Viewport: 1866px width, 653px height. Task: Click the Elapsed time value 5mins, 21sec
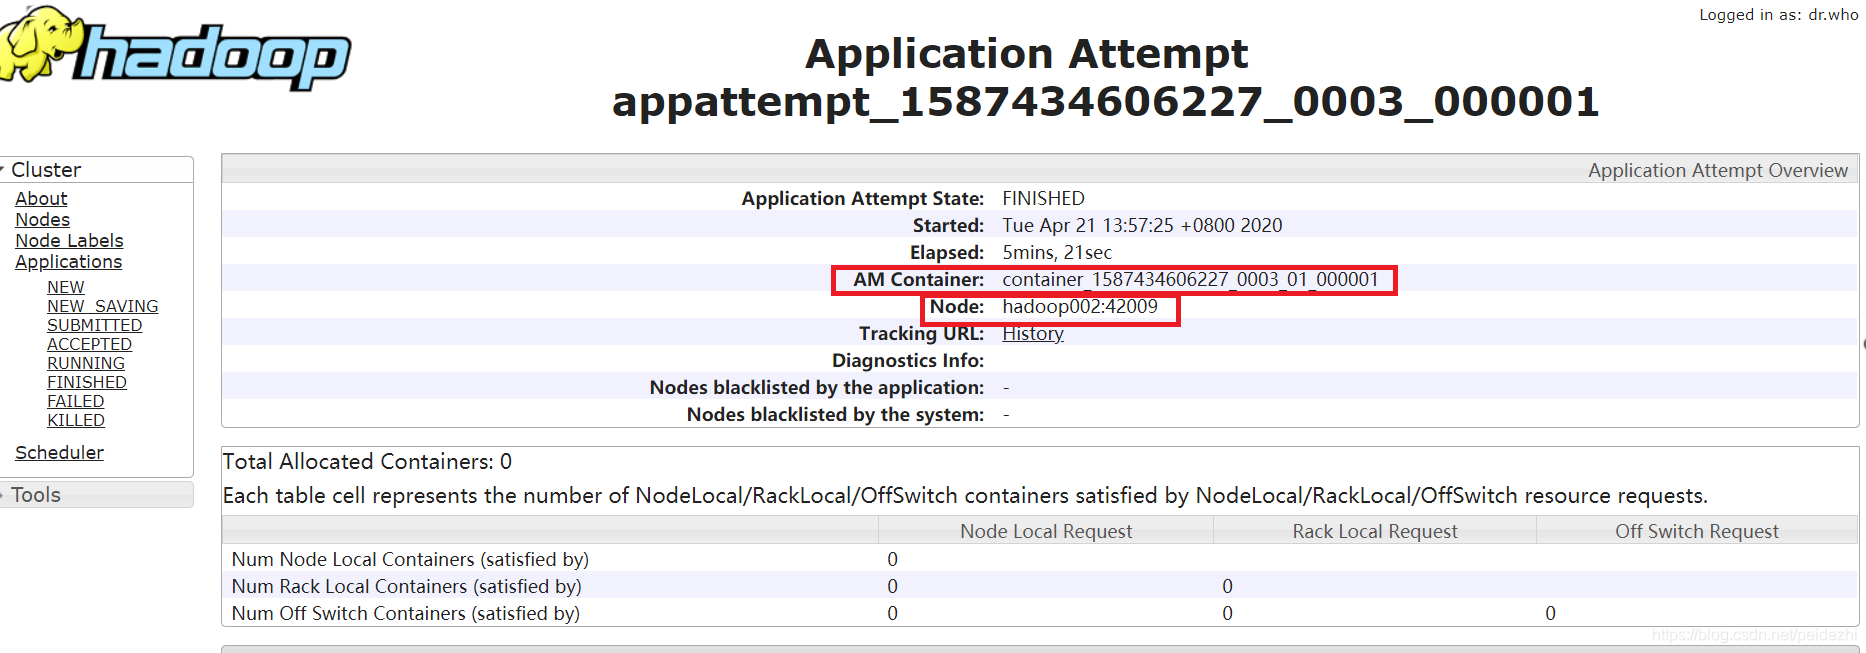pyautogui.click(x=1057, y=253)
